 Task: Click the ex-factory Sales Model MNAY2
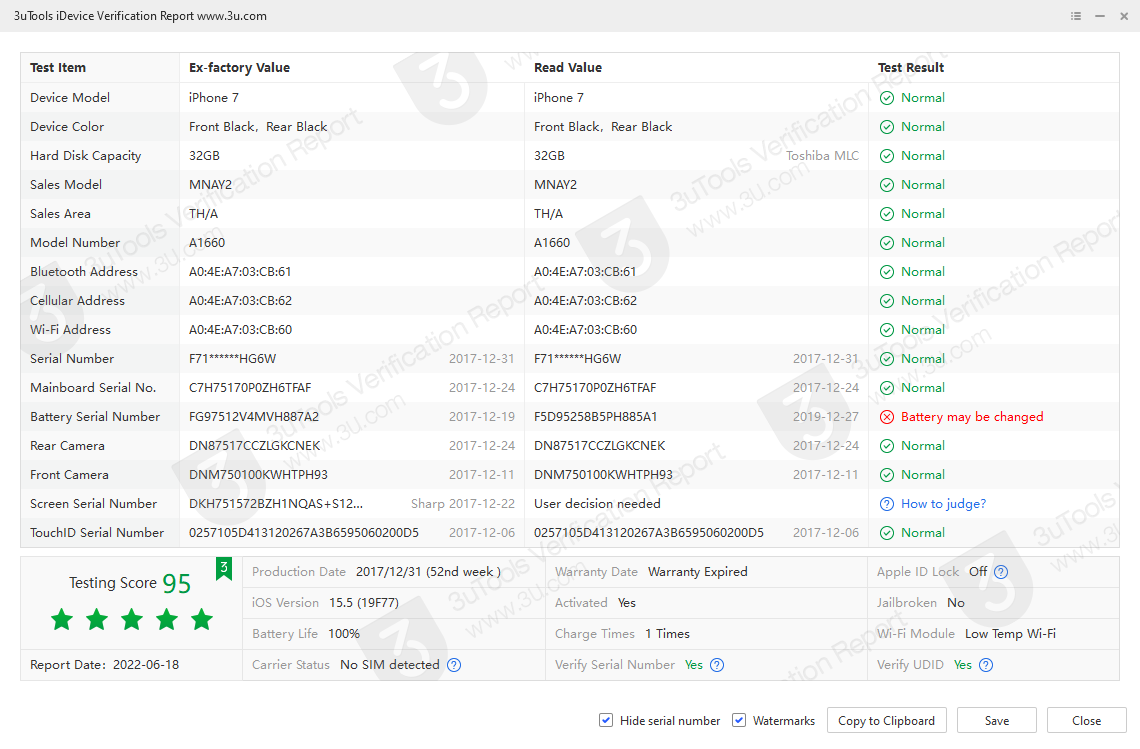pos(210,185)
